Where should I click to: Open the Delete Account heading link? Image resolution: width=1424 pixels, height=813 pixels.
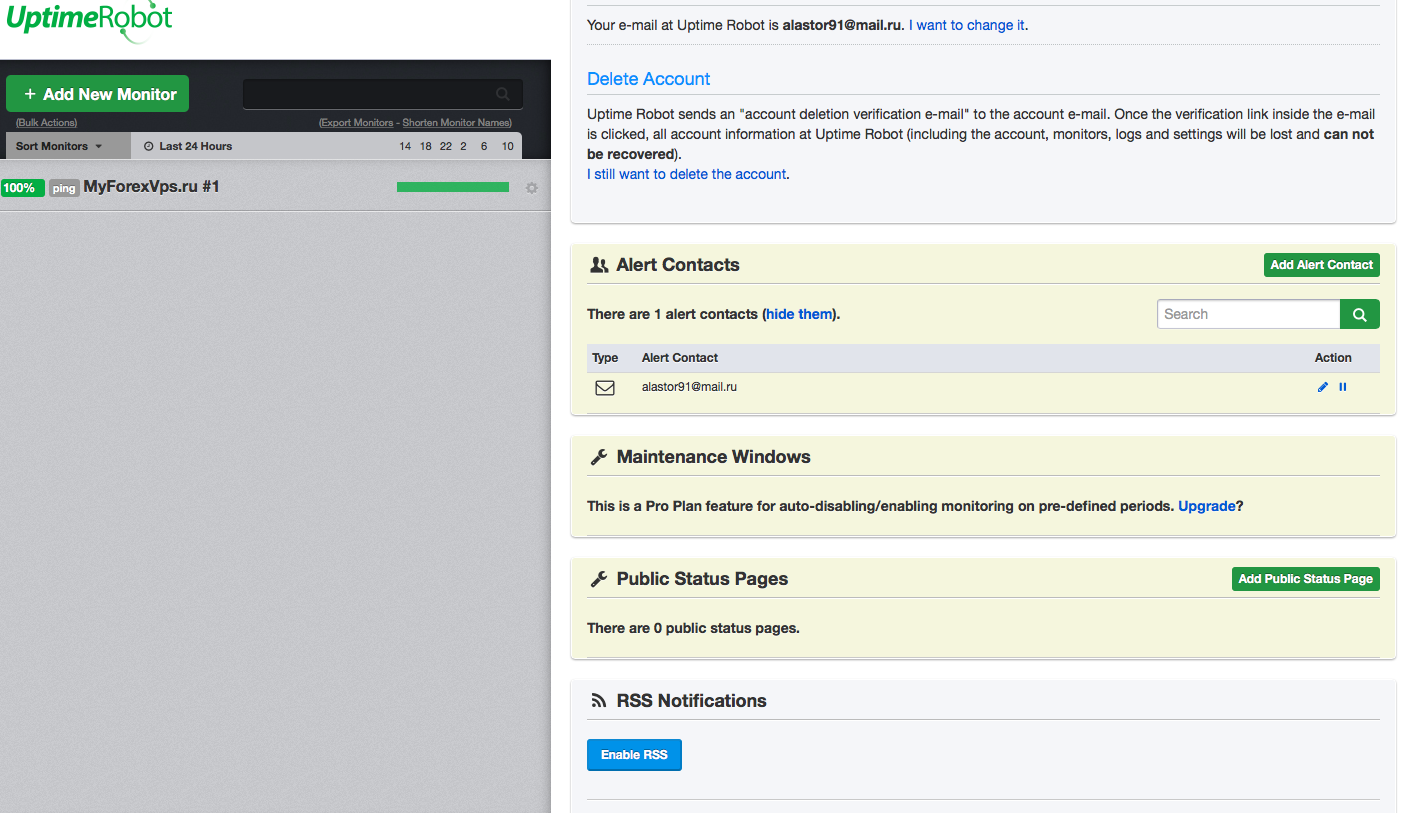(648, 79)
